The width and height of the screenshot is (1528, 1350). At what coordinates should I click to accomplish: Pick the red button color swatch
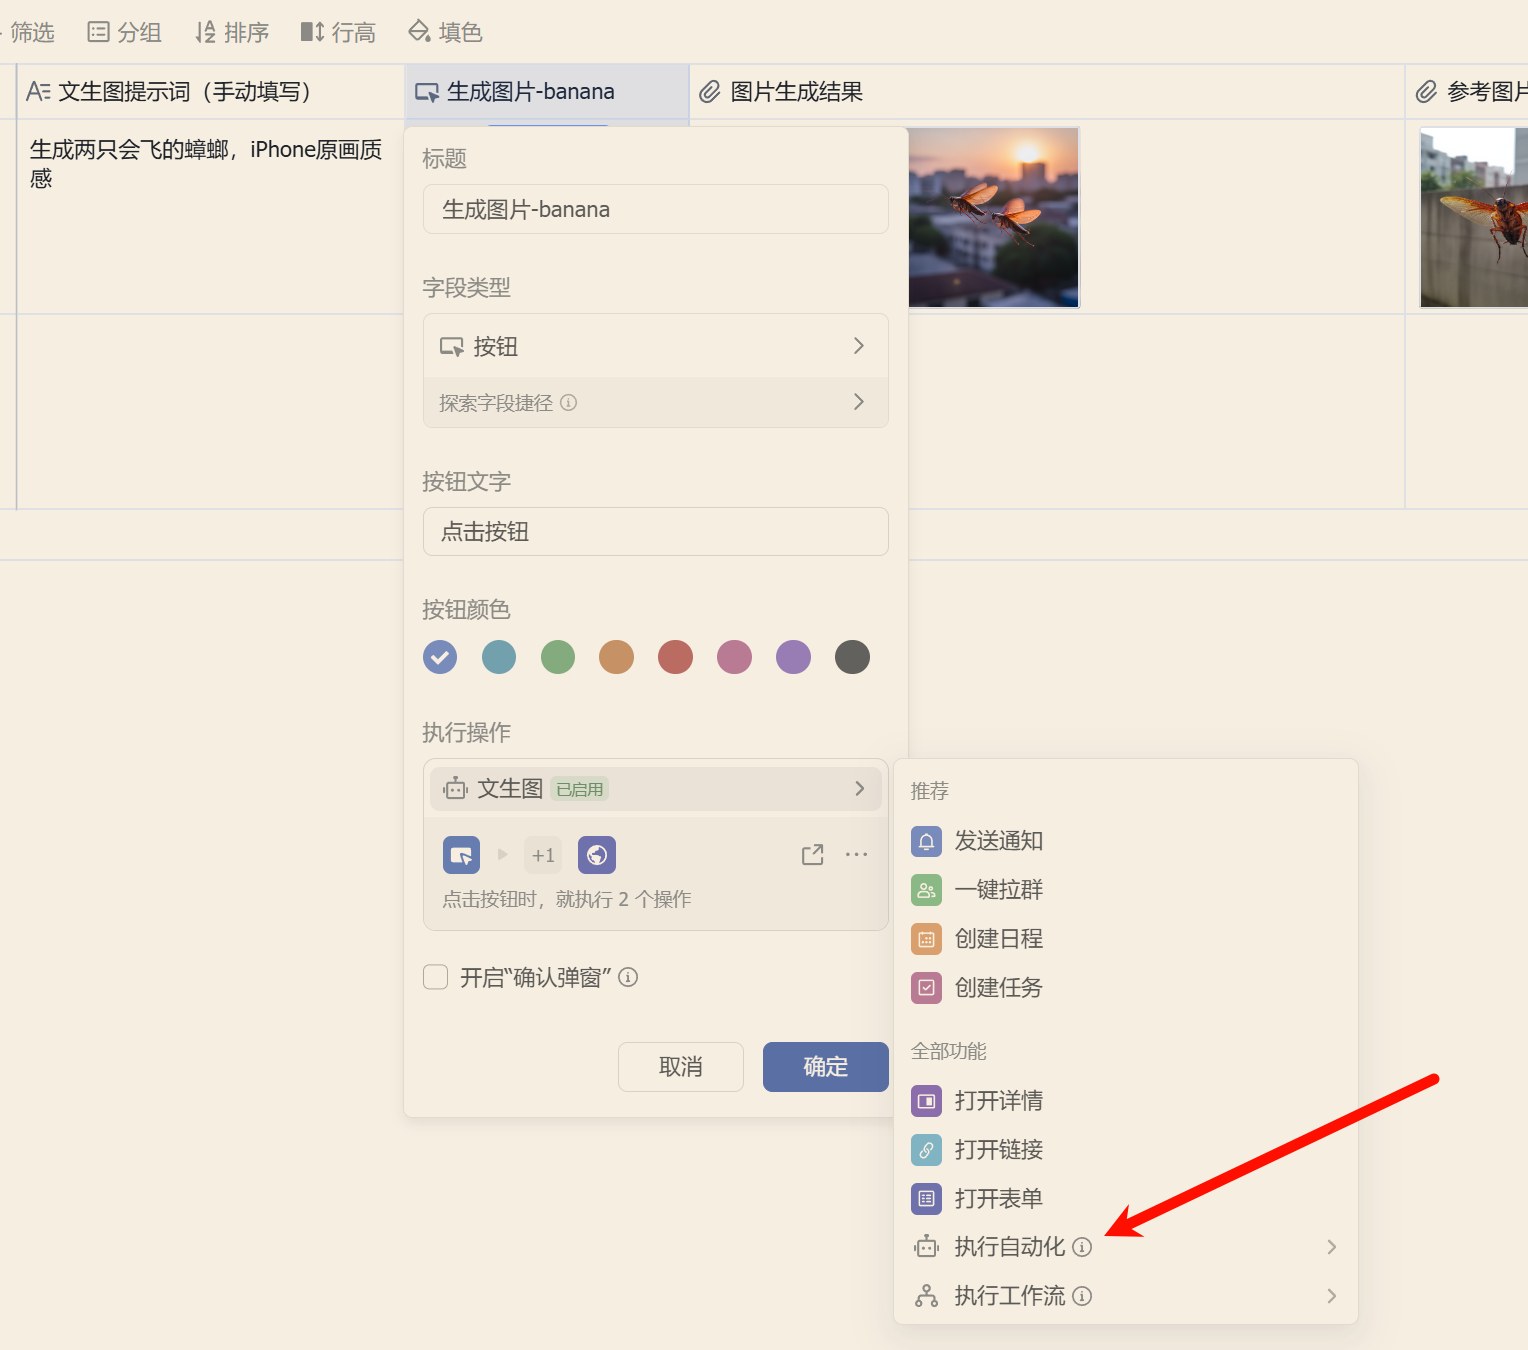675,657
